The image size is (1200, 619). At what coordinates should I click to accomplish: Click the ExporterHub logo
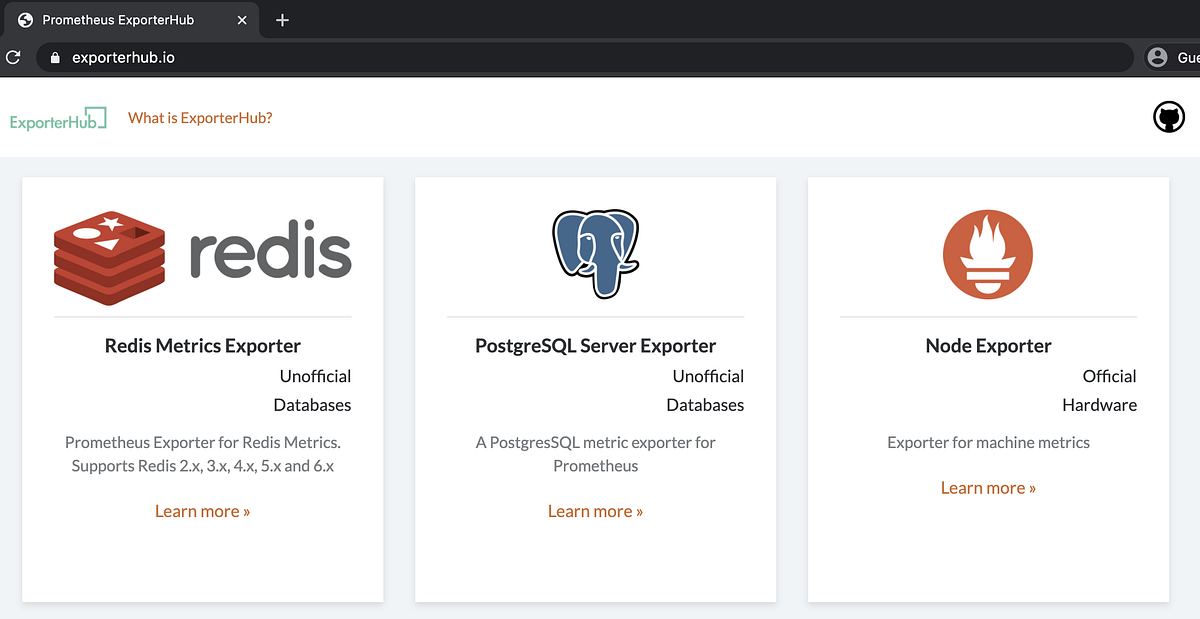[x=57, y=117]
